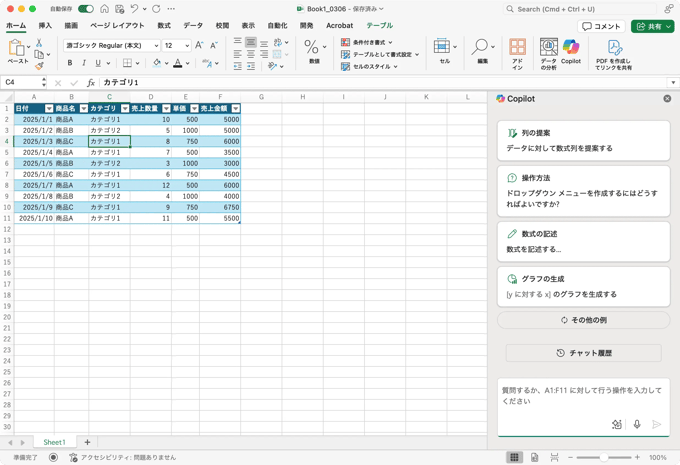Viewport: 680px width, 465px height.
Task: Click the コメント button
Action: tap(601, 26)
